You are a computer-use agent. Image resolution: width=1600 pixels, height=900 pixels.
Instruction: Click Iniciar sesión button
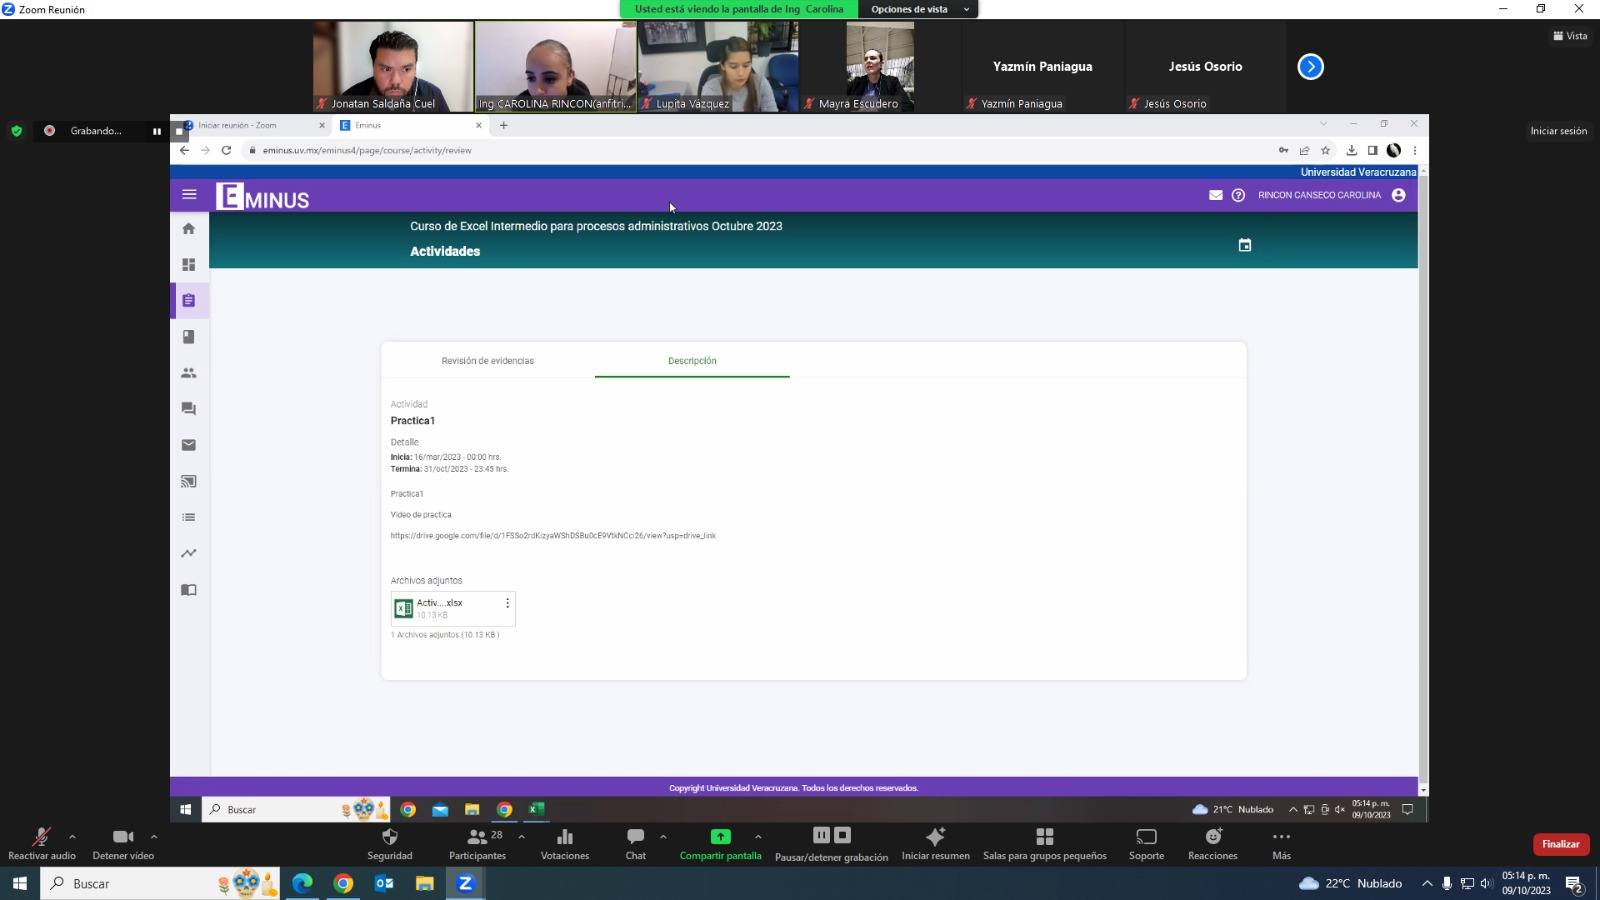click(1558, 131)
